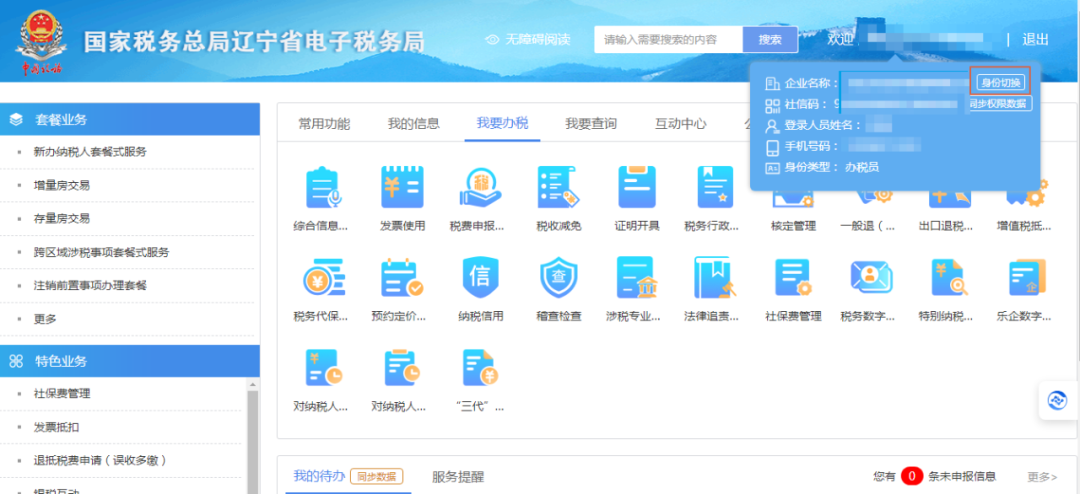Click the 同步权限数据 button
The width and height of the screenshot is (1080, 494).
(x=999, y=104)
